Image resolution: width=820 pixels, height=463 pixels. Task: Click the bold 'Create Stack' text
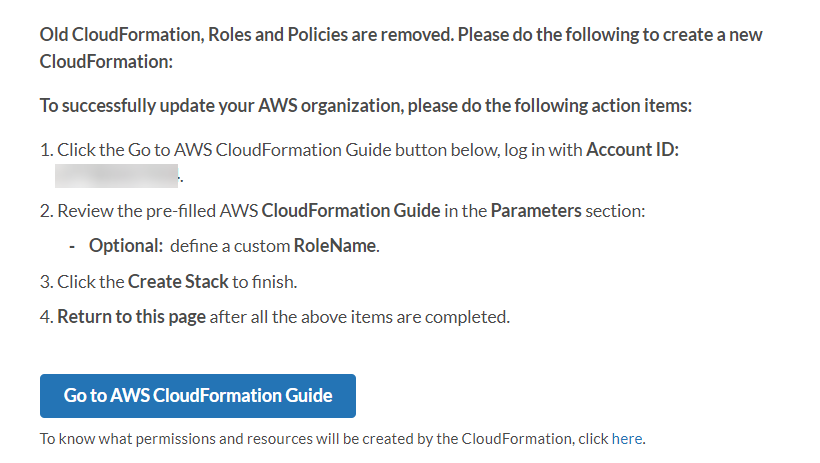click(178, 281)
